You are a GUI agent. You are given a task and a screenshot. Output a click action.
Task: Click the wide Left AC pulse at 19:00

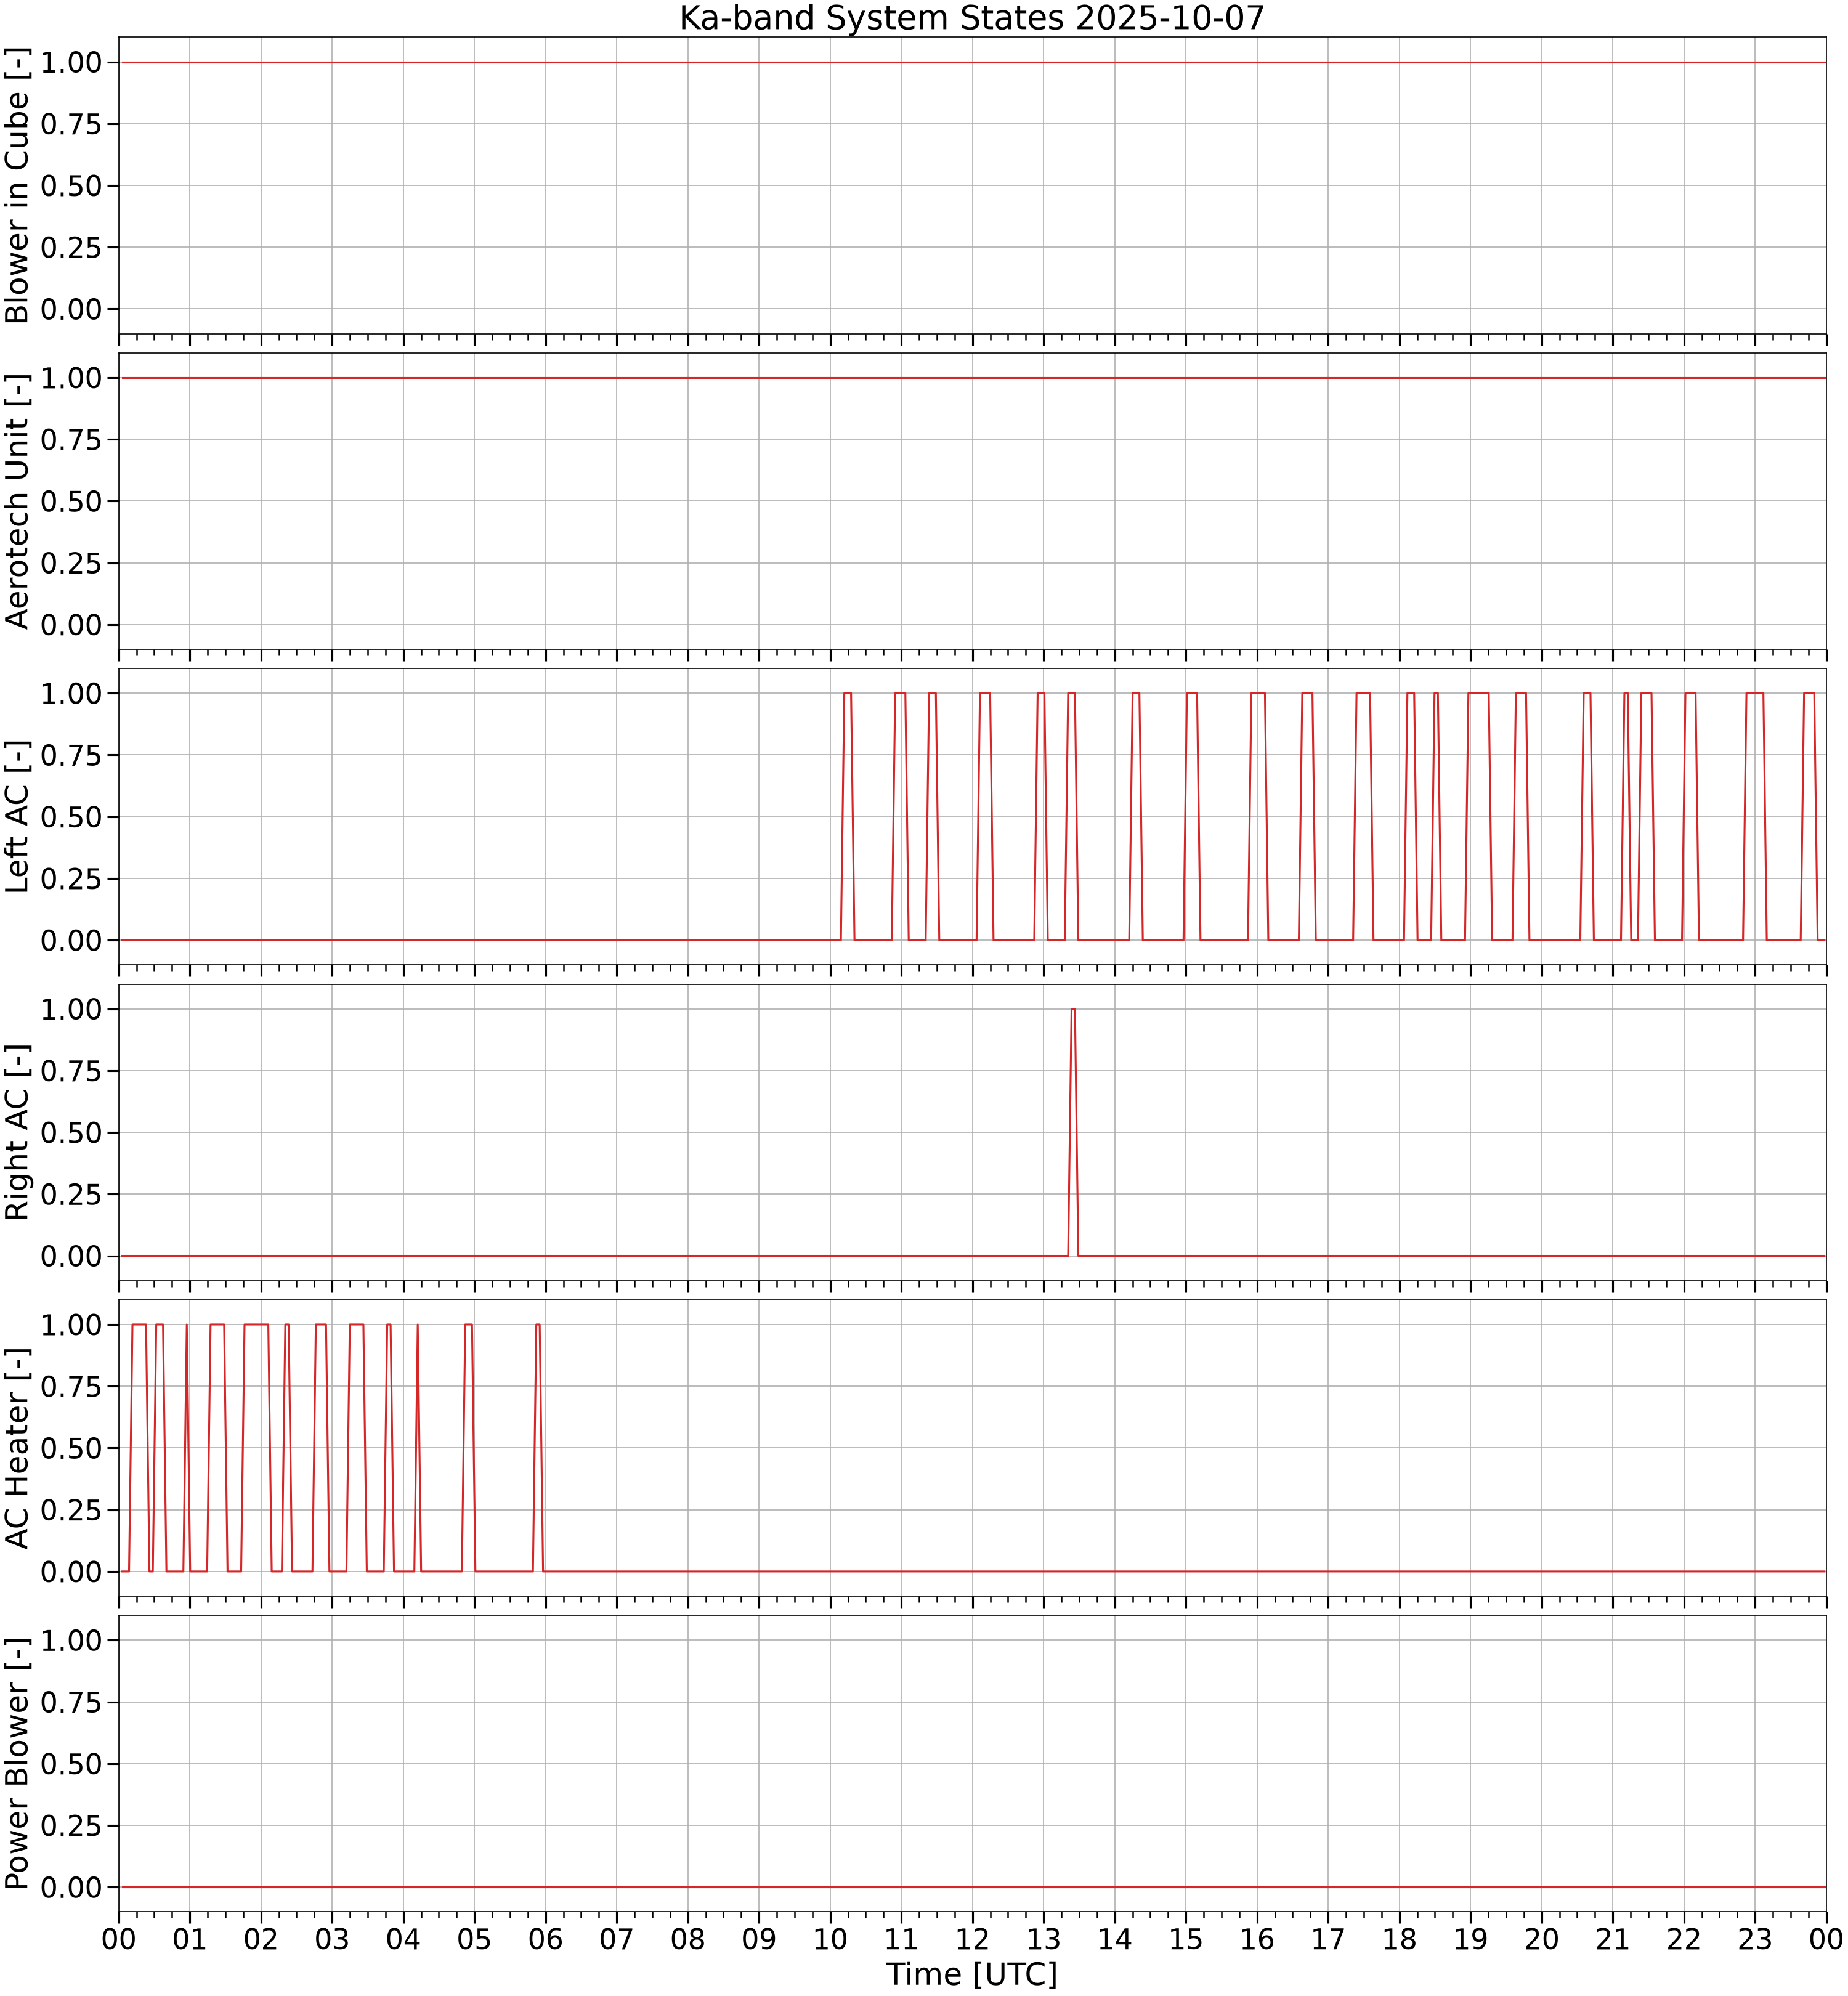coord(1478,817)
